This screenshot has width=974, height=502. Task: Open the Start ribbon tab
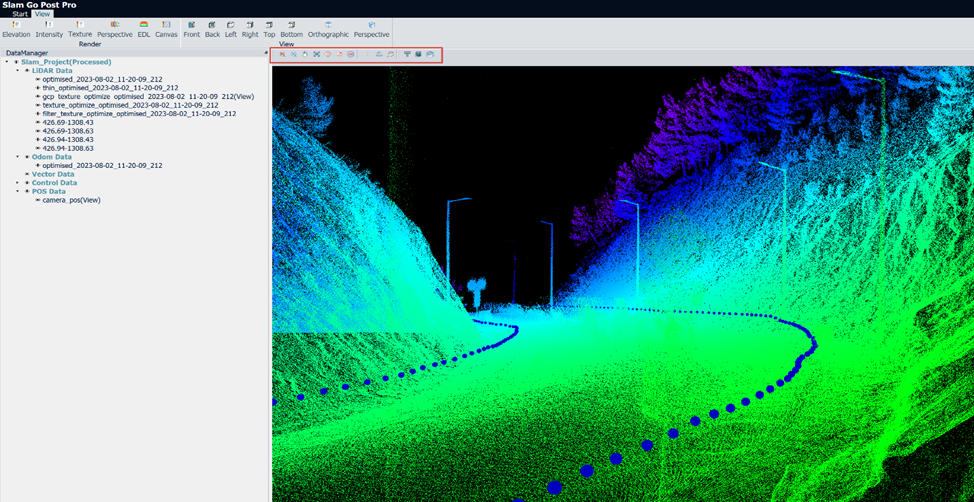(20, 14)
